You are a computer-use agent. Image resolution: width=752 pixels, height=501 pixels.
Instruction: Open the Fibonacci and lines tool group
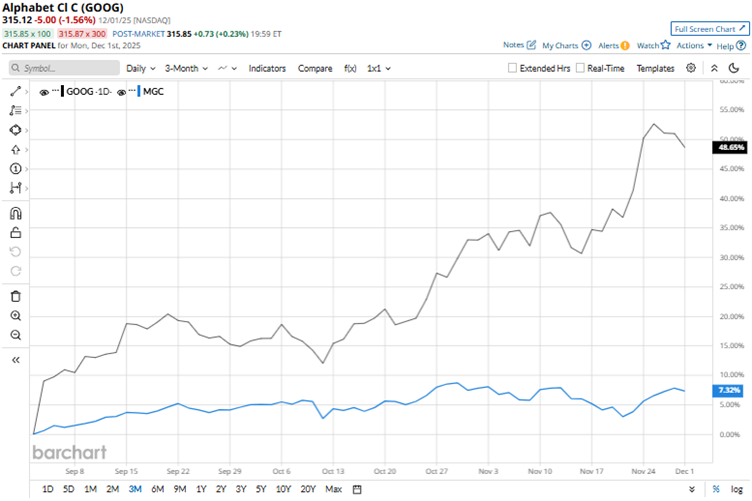15,111
